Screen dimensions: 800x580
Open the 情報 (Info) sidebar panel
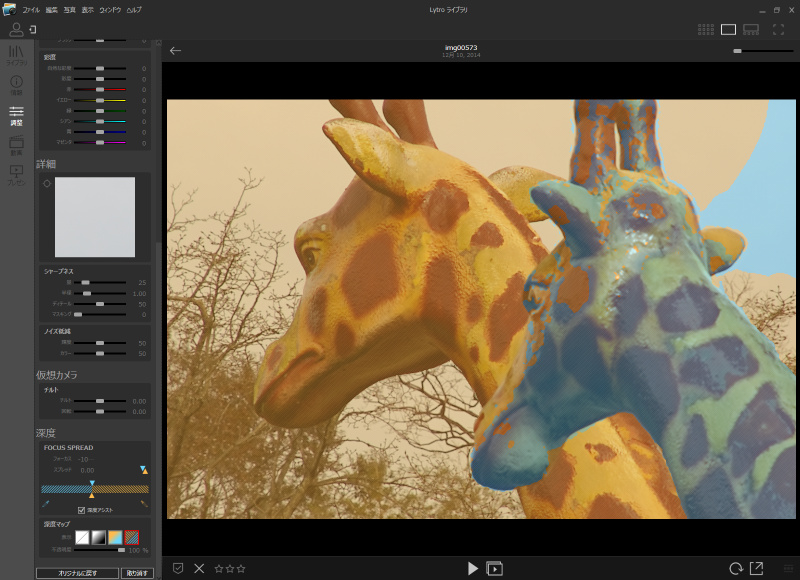[x=16, y=85]
